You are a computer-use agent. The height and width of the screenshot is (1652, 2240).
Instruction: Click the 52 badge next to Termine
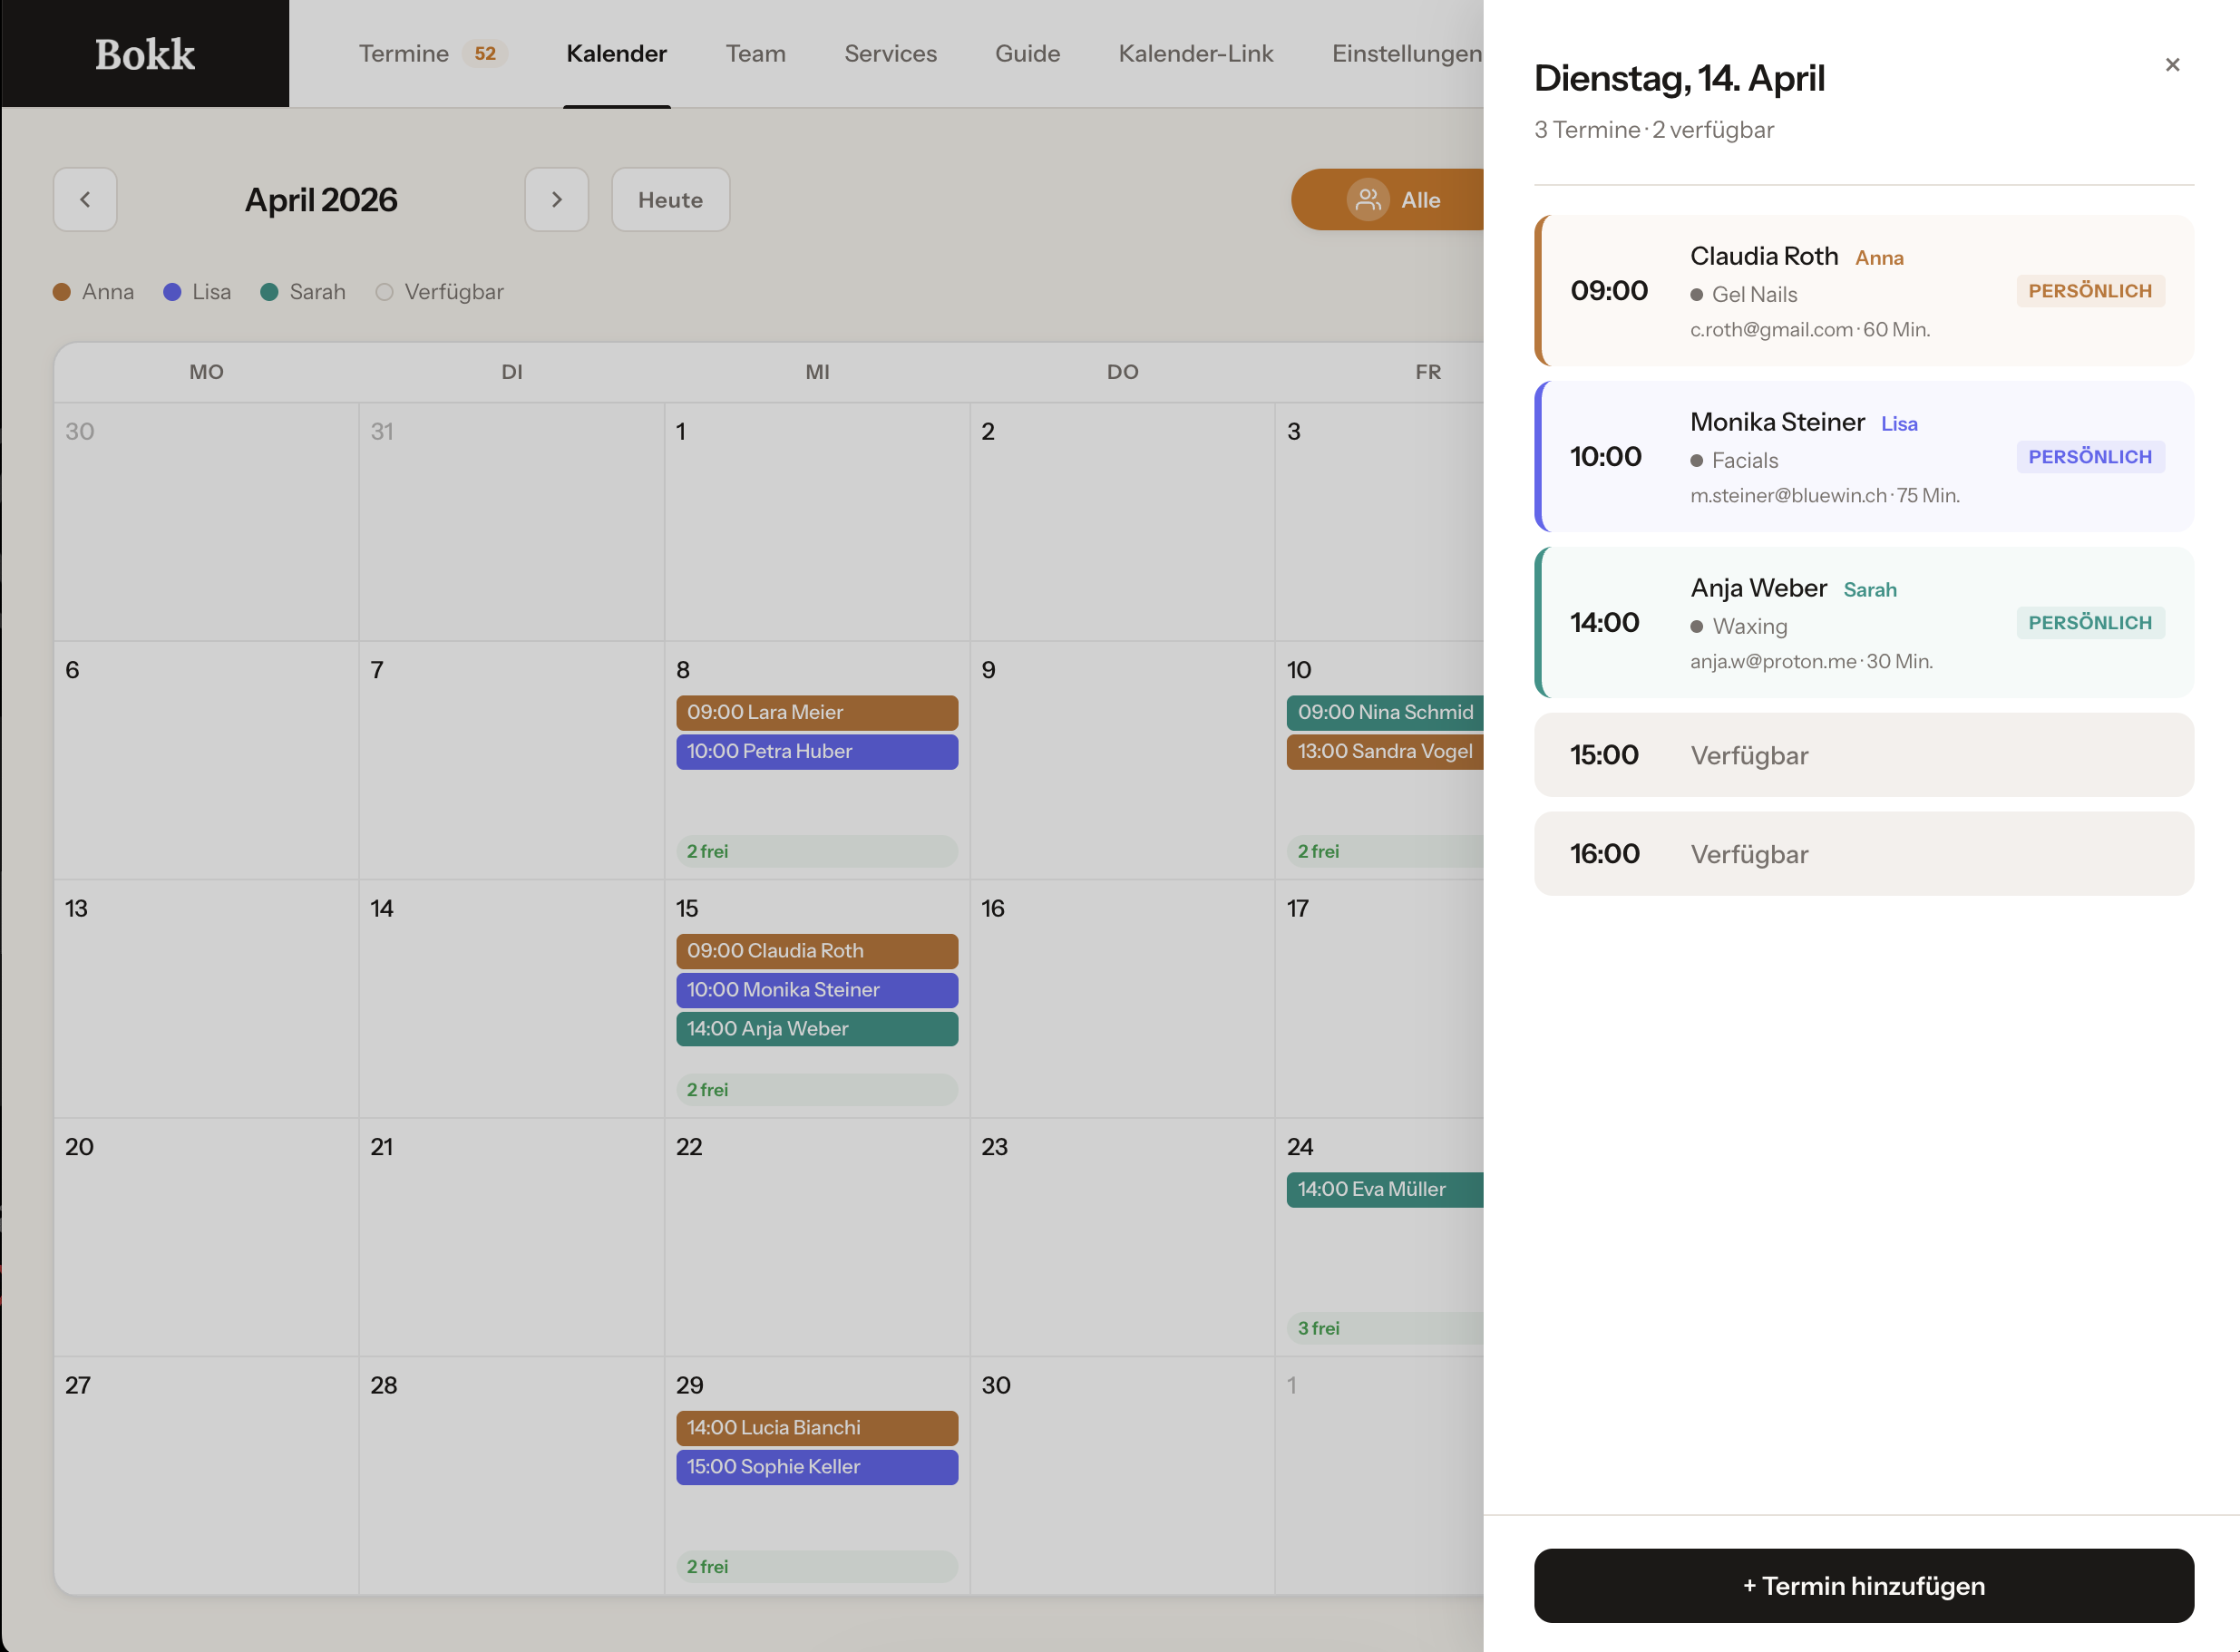(487, 53)
